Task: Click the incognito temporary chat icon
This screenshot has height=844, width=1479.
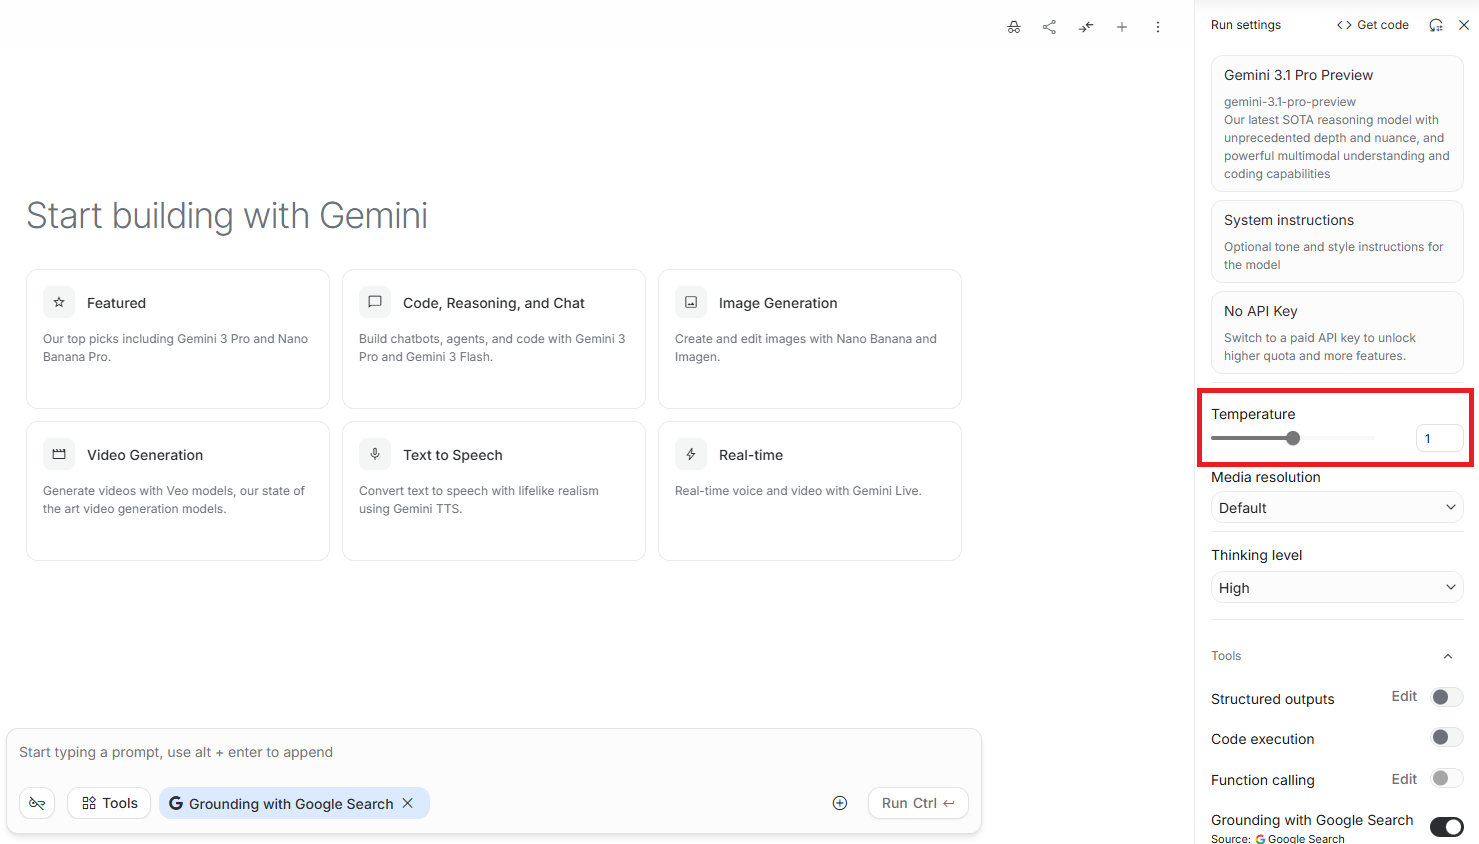Action: [1014, 27]
